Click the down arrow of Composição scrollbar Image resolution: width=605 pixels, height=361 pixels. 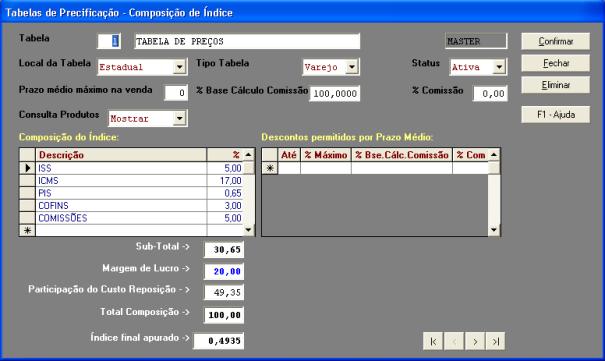click(x=248, y=230)
